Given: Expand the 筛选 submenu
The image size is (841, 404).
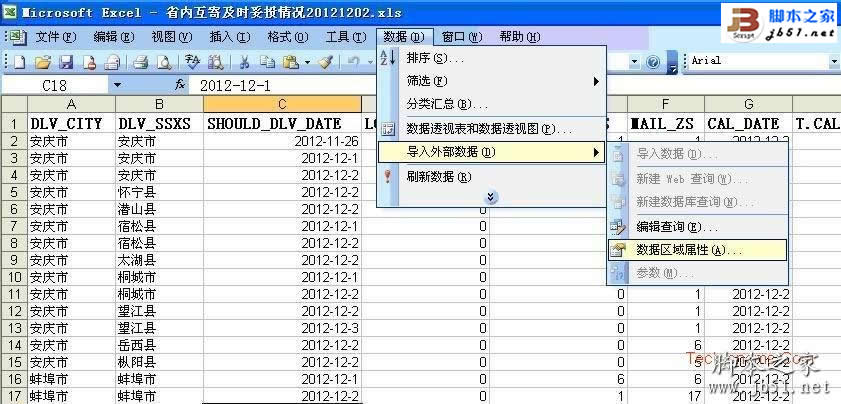Looking at the screenshot, I should 596,82.
